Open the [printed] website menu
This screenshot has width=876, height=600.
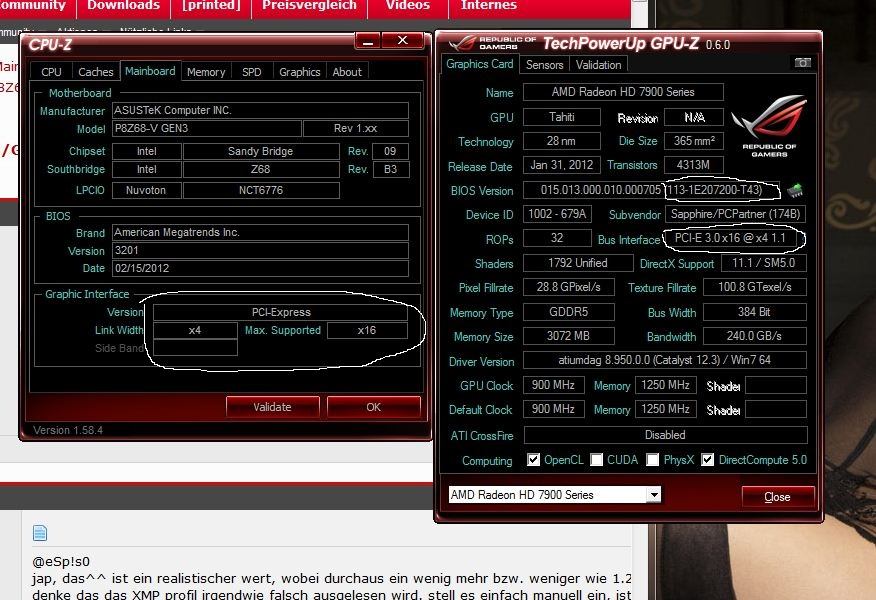[x=211, y=6]
